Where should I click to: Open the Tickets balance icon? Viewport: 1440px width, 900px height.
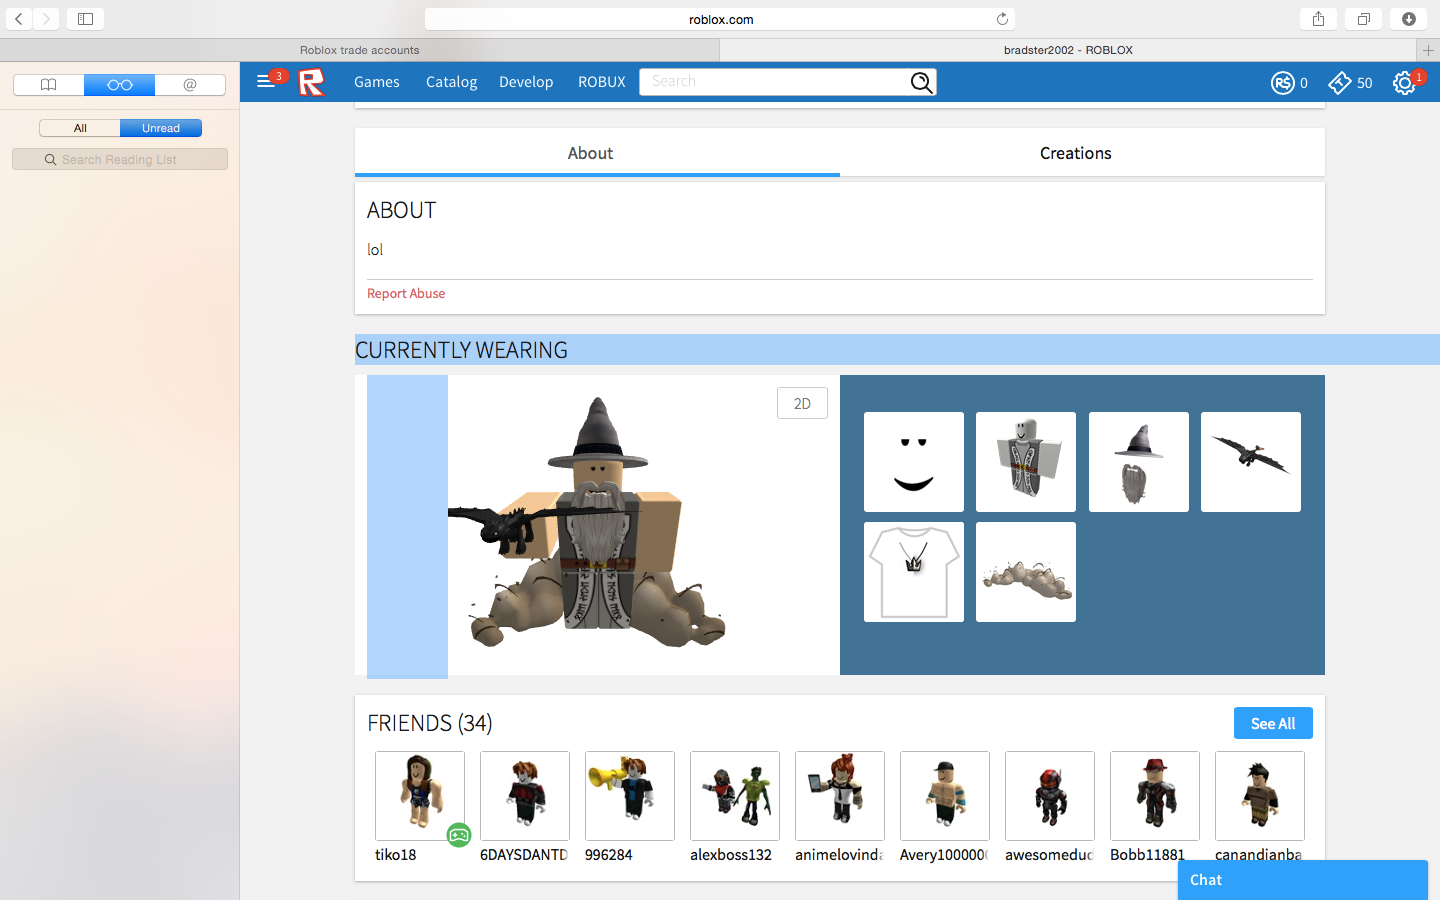[x=1340, y=83]
